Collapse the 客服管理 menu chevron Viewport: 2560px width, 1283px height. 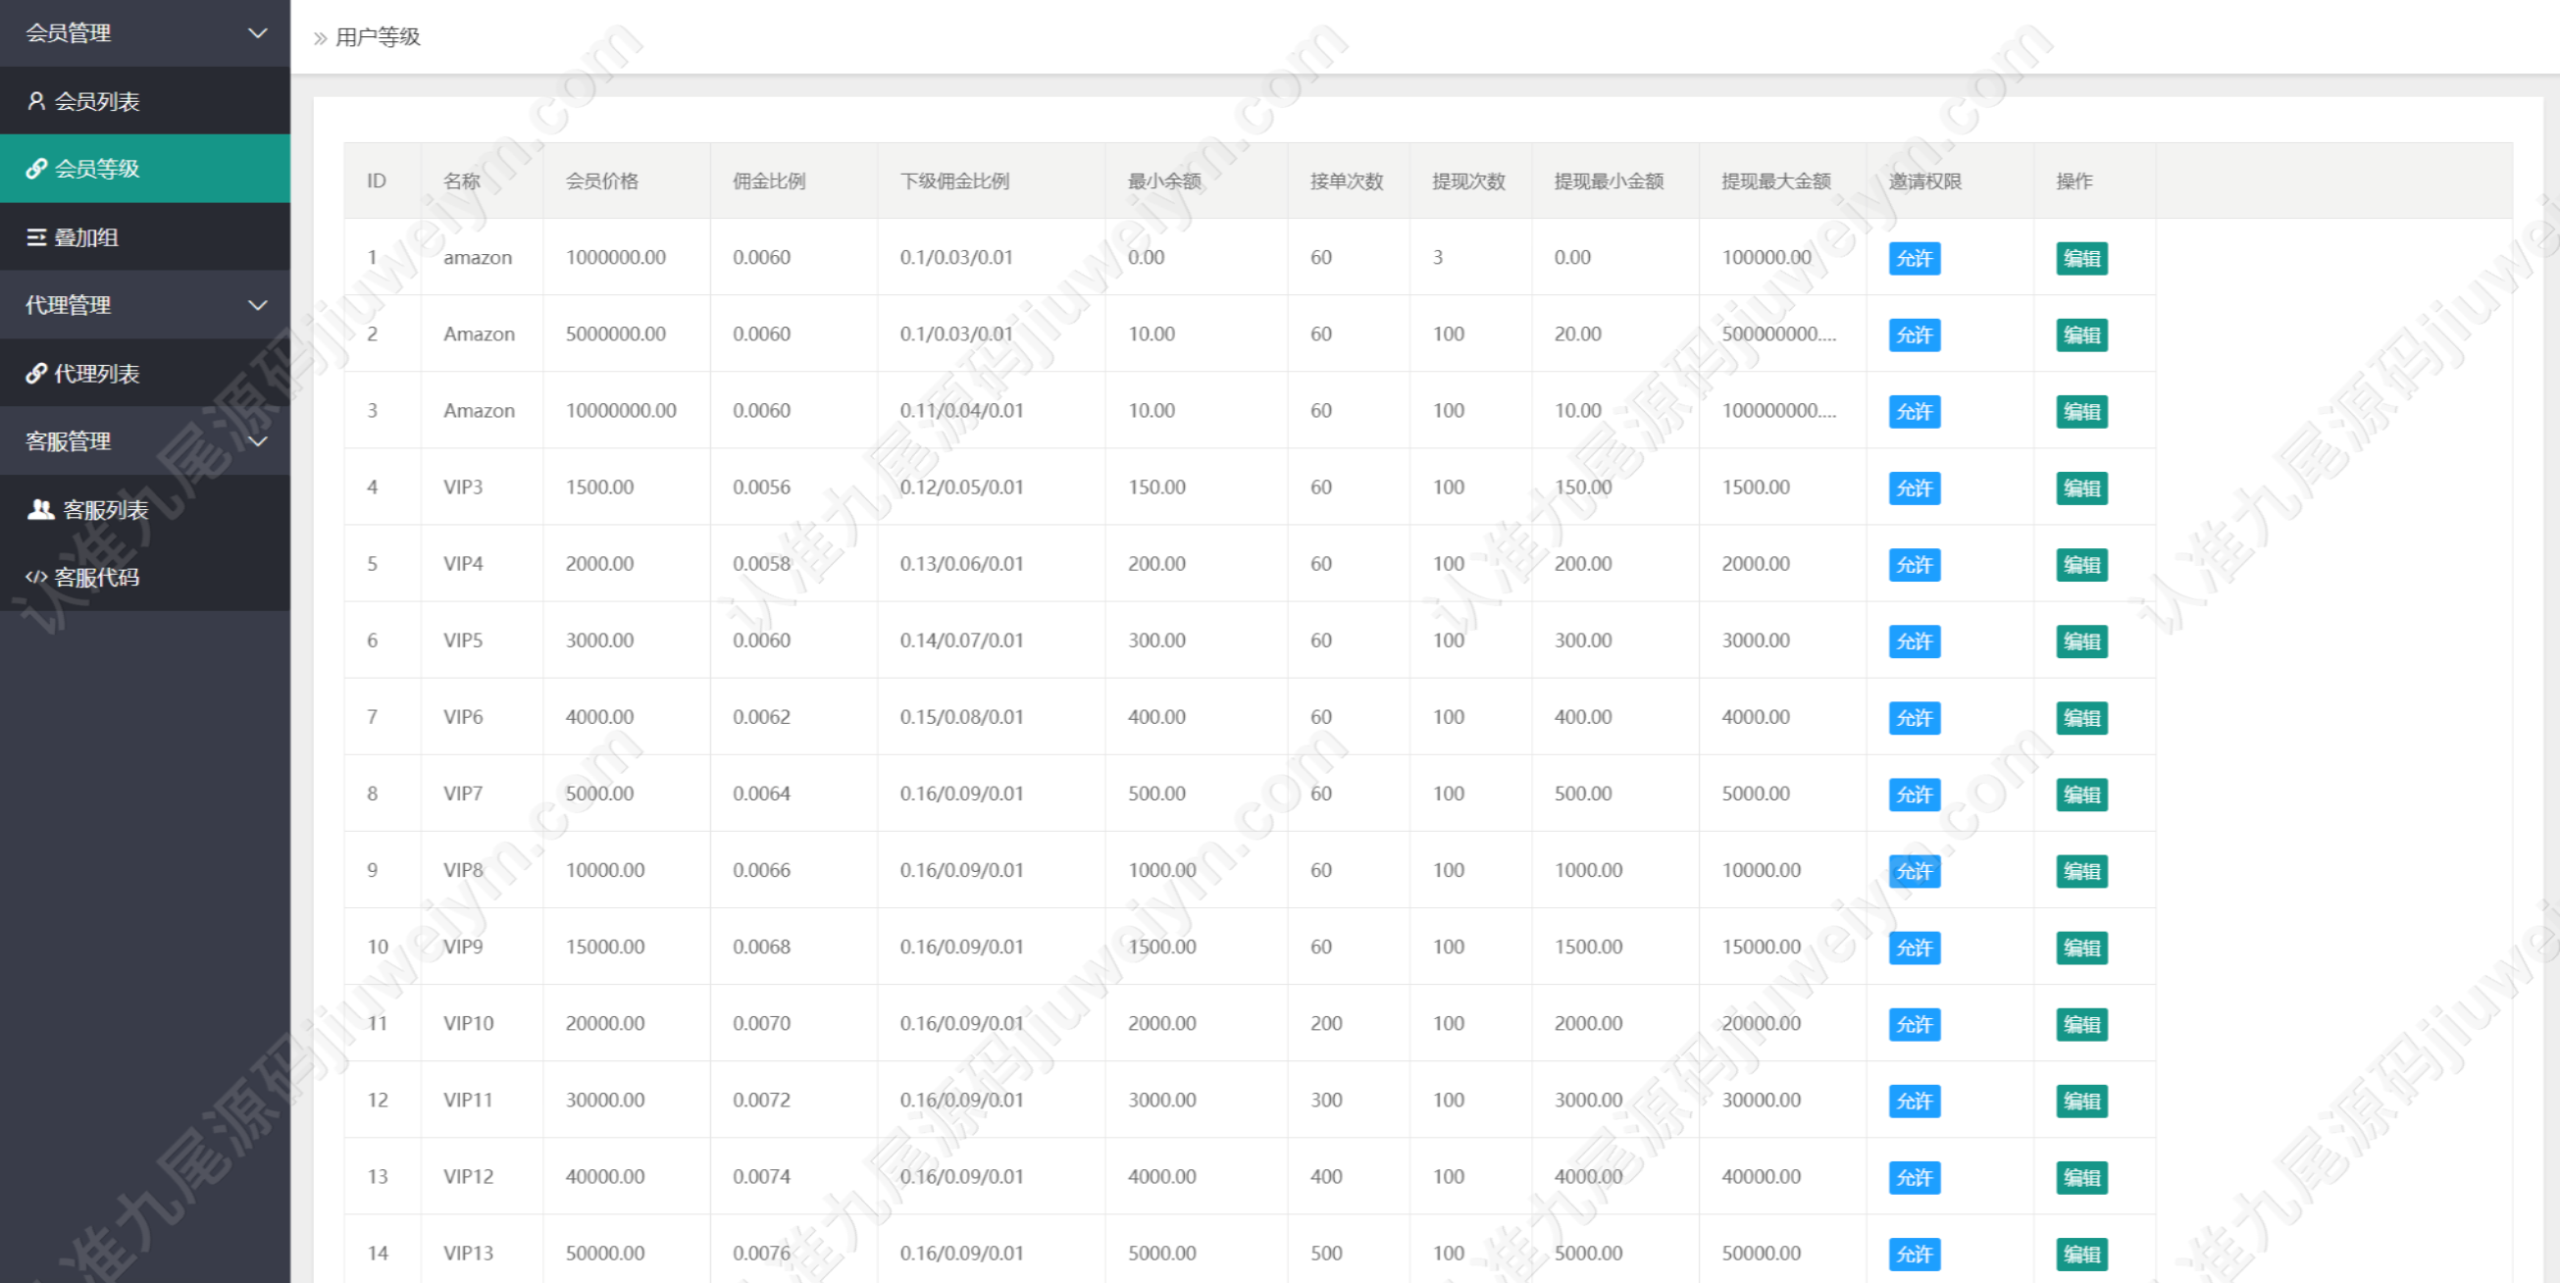click(258, 441)
